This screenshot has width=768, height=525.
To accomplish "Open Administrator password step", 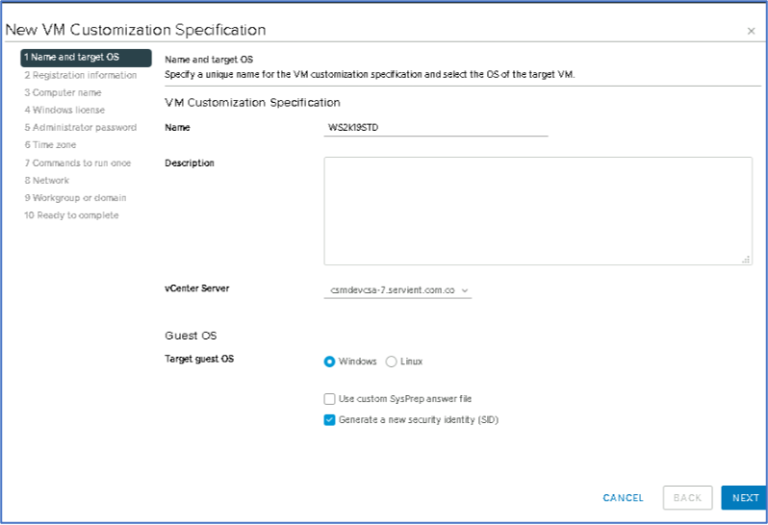I will [80, 128].
